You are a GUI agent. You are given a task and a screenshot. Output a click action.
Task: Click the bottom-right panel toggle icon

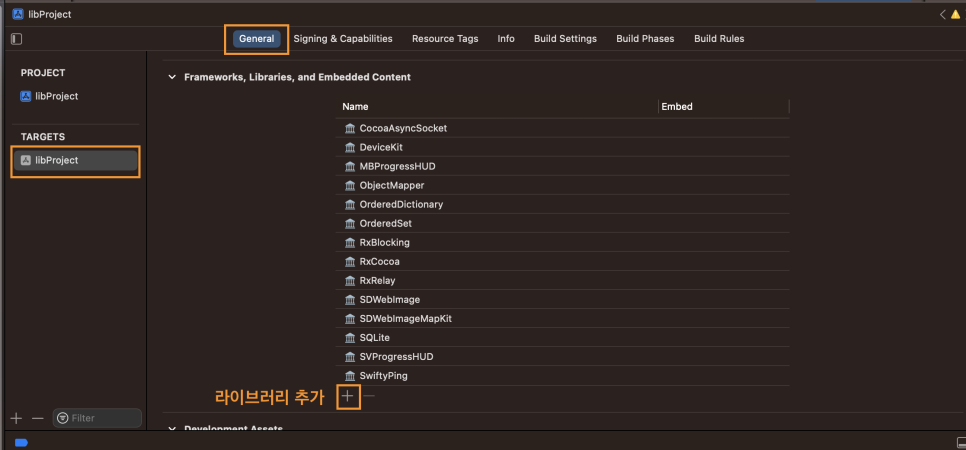960,443
